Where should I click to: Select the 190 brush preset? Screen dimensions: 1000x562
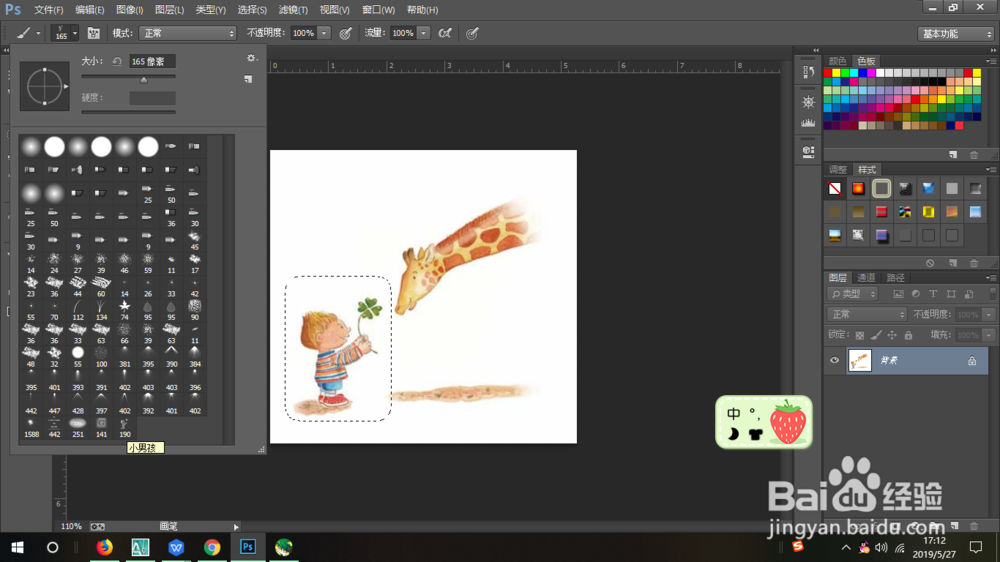click(124, 427)
